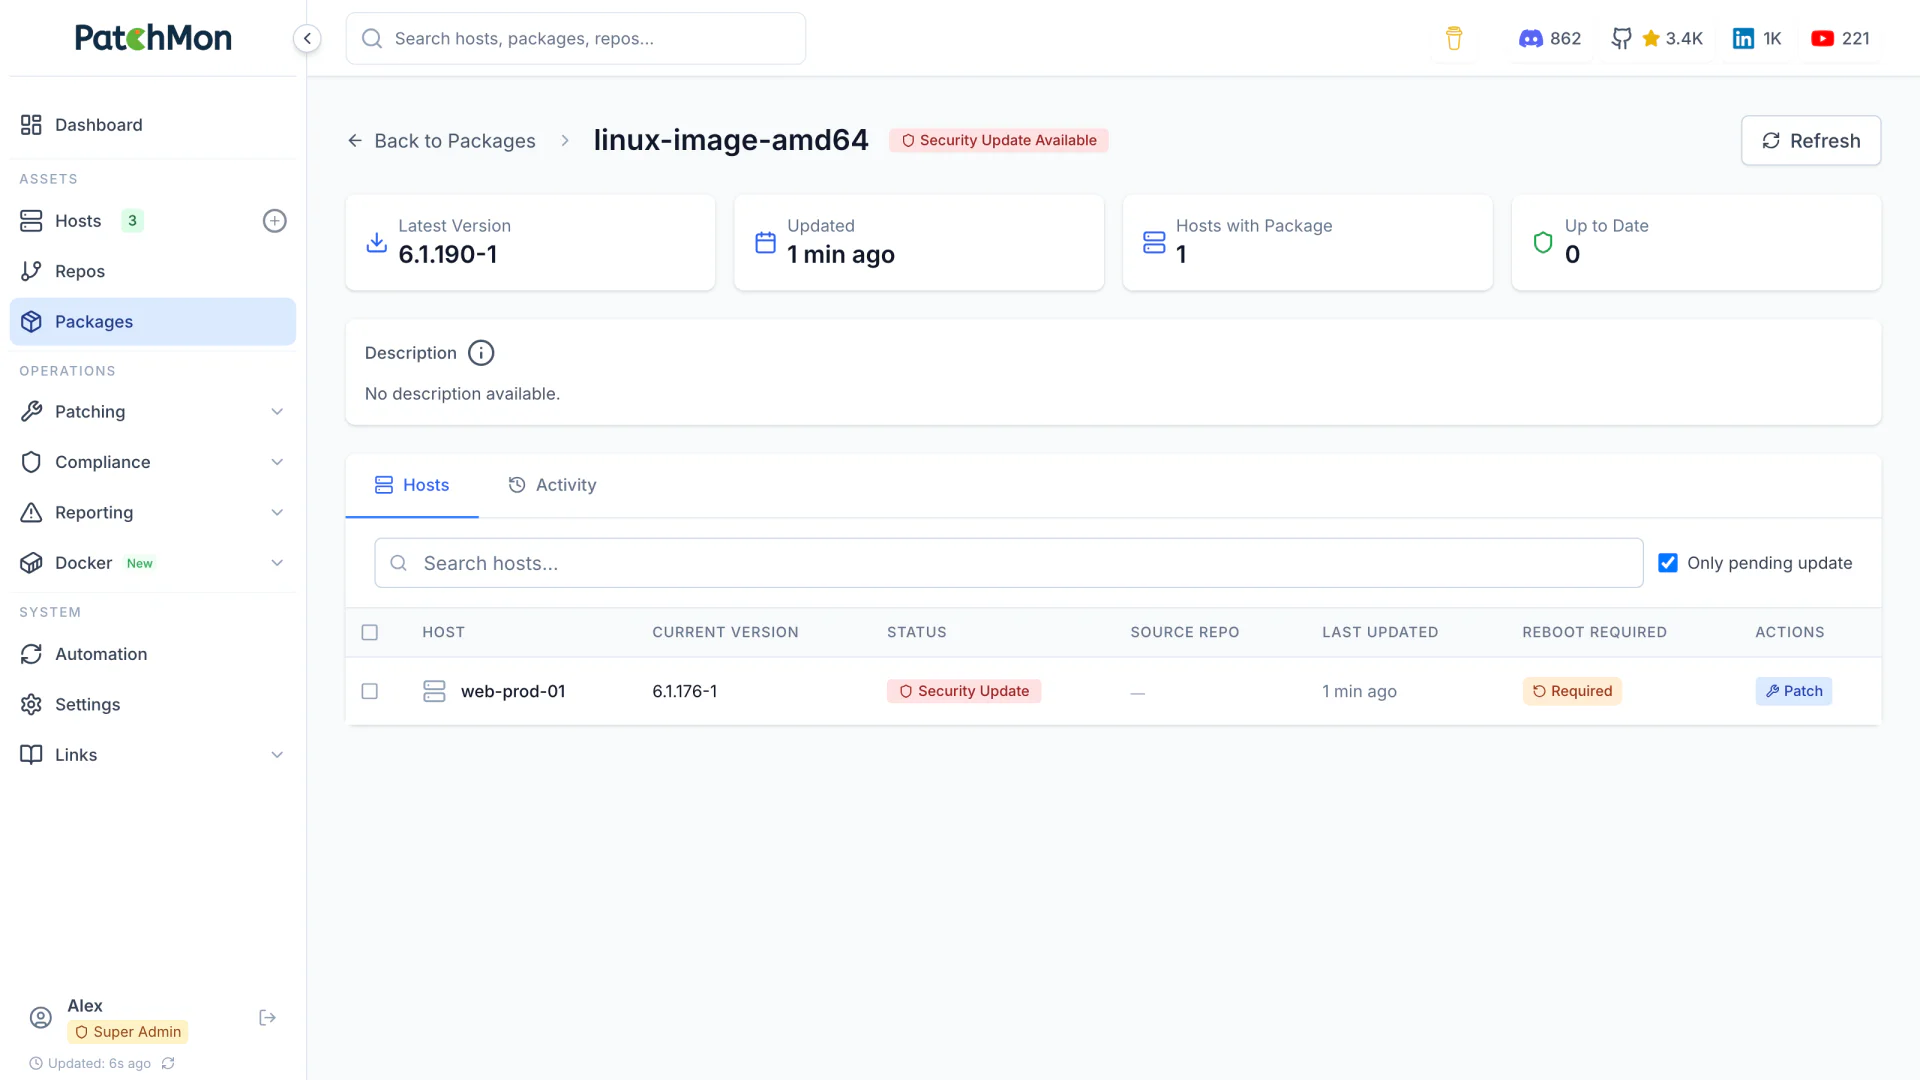This screenshot has height=1080, width=1920.
Task: Click the calendar icon on Updated card
Action: pyautogui.click(x=765, y=242)
